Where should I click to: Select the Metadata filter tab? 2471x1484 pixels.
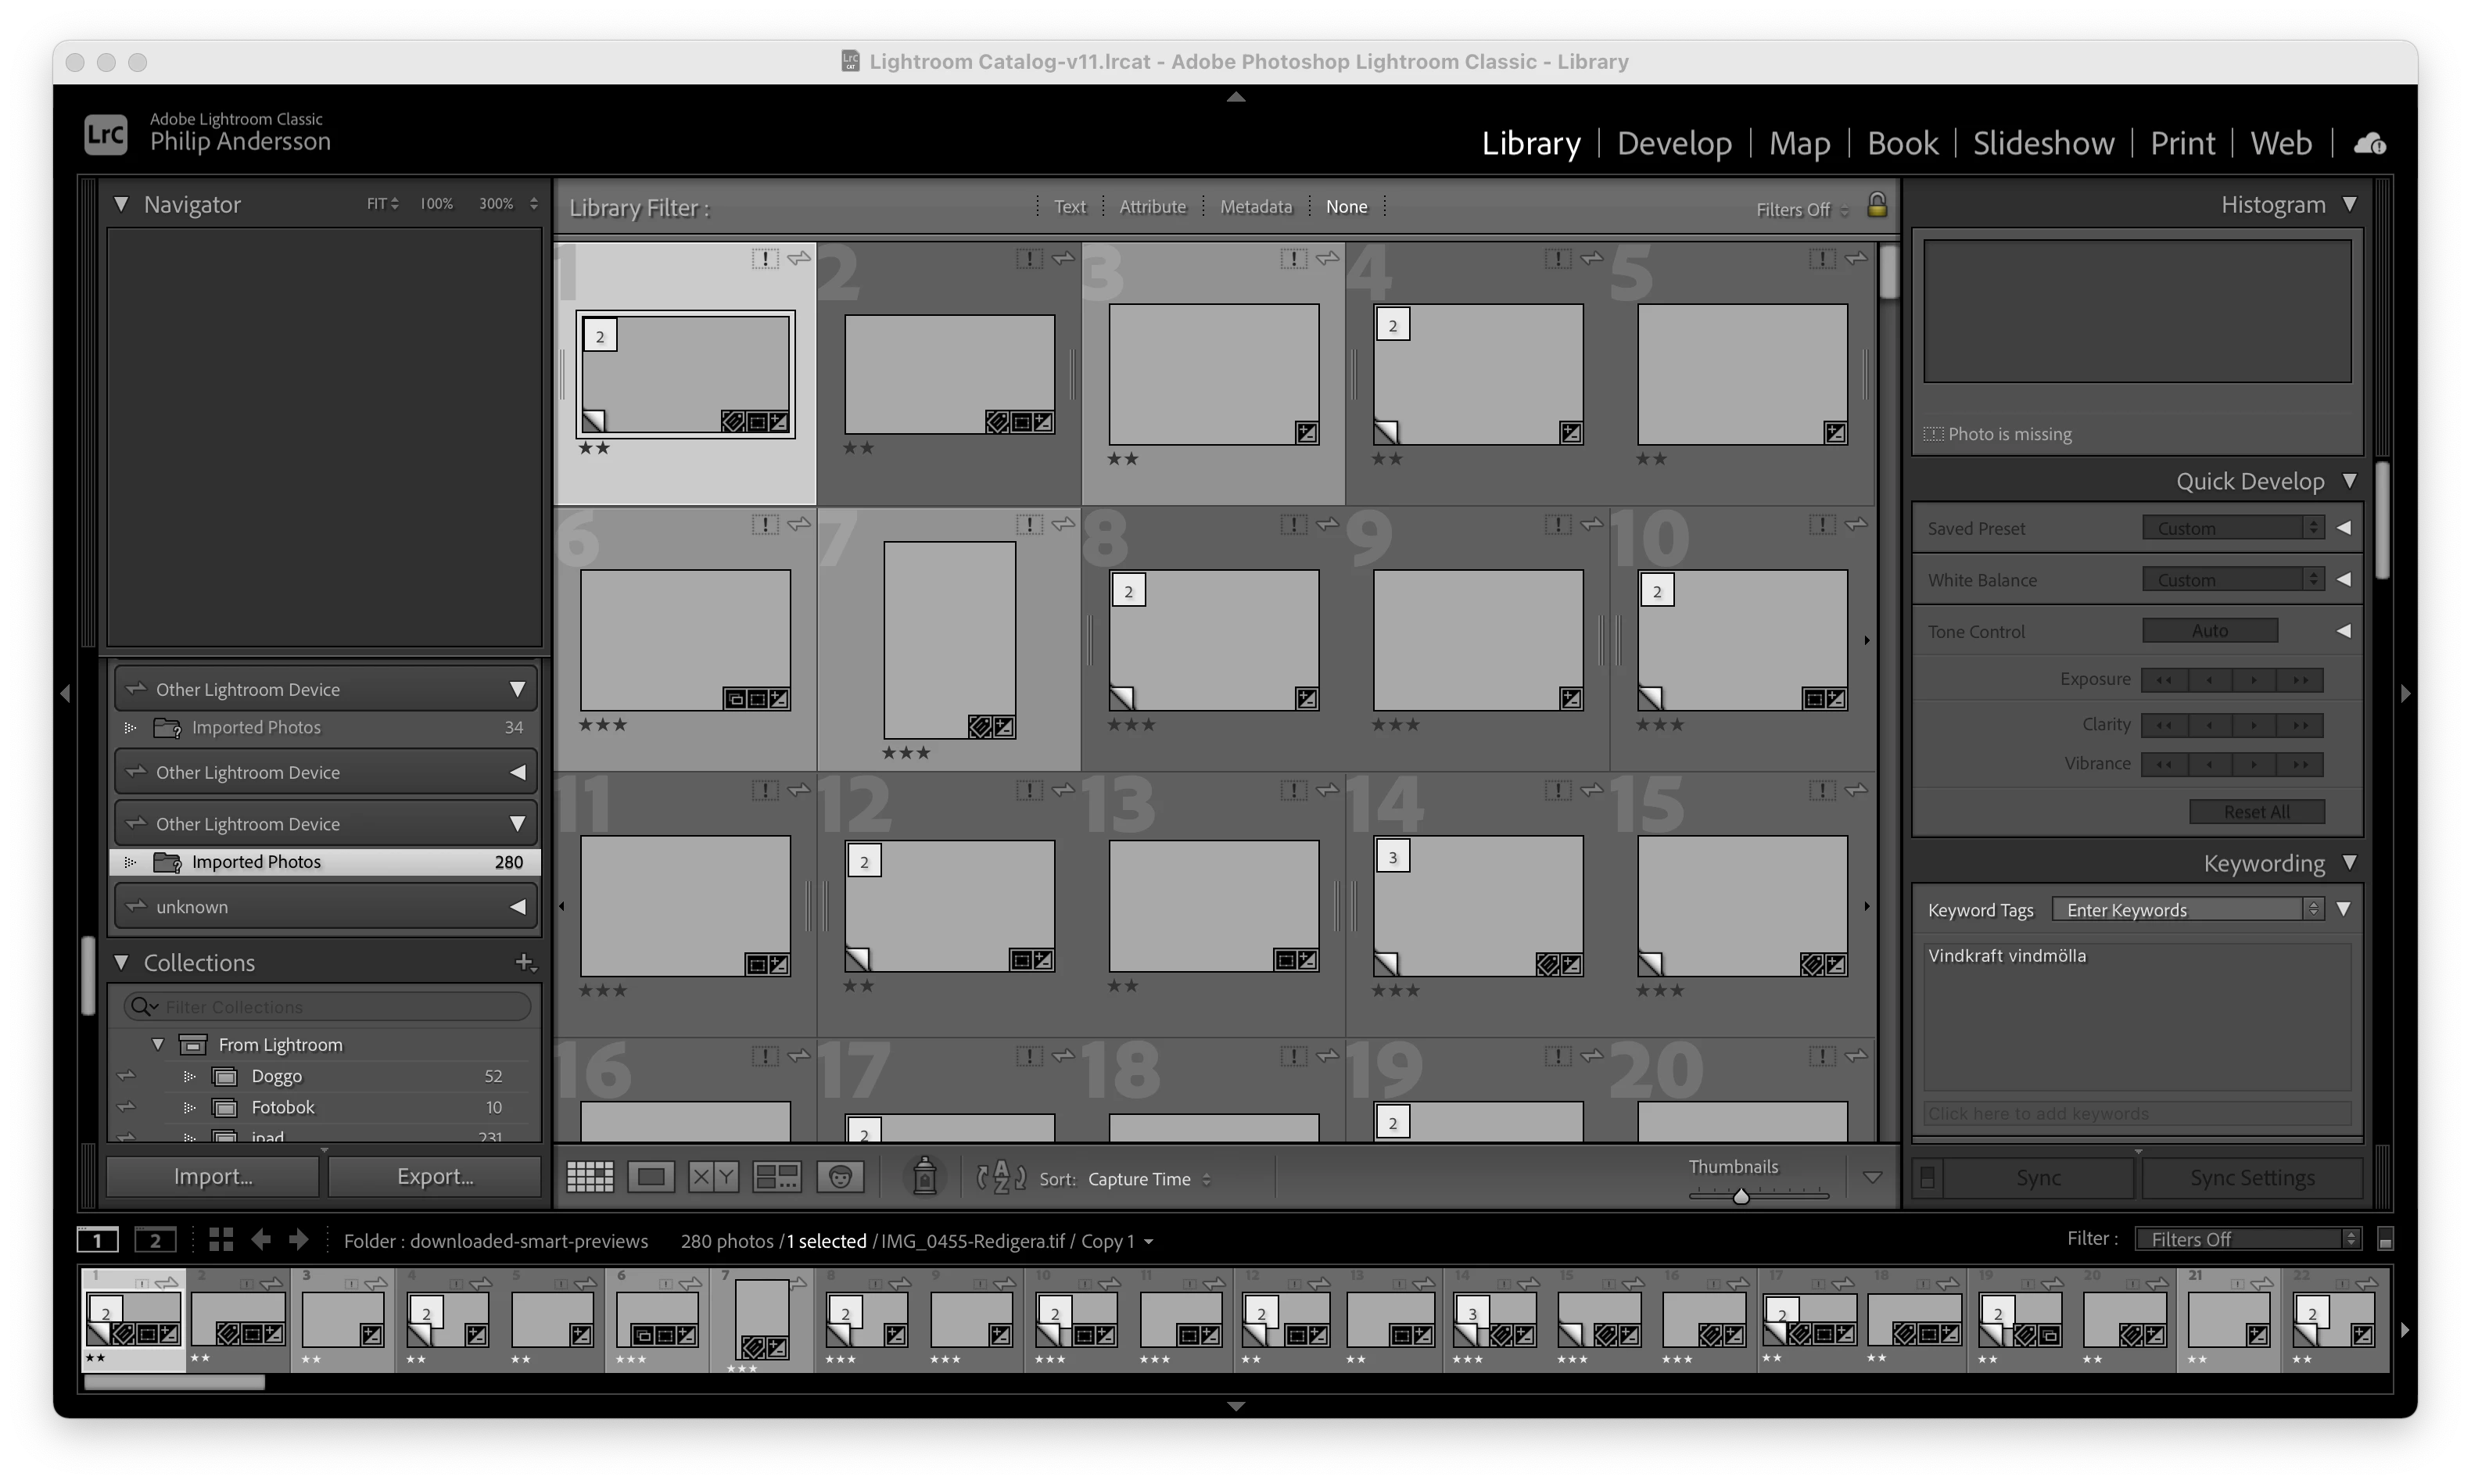click(1255, 207)
